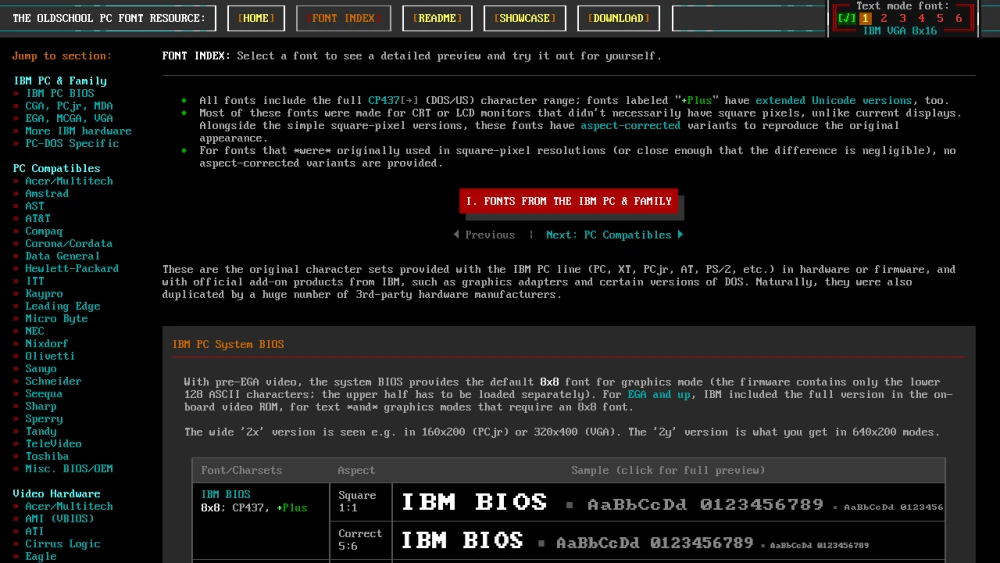Jump to ITT fonts
The image size is (1000, 563).
tap(34, 281)
